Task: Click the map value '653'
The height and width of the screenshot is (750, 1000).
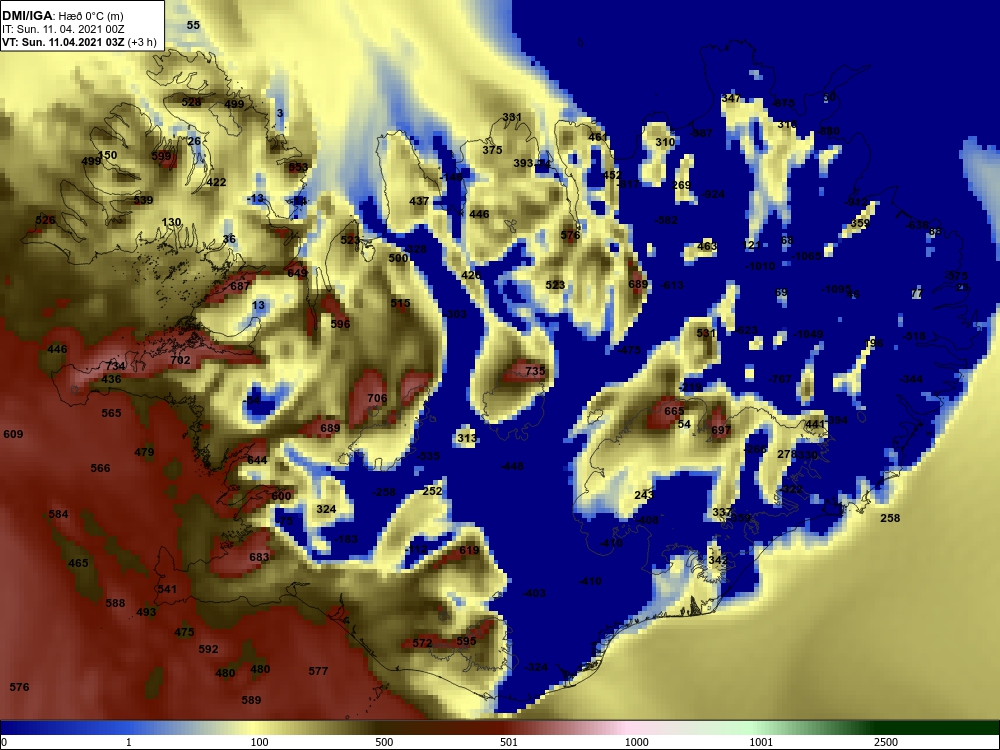Action: (x=298, y=167)
